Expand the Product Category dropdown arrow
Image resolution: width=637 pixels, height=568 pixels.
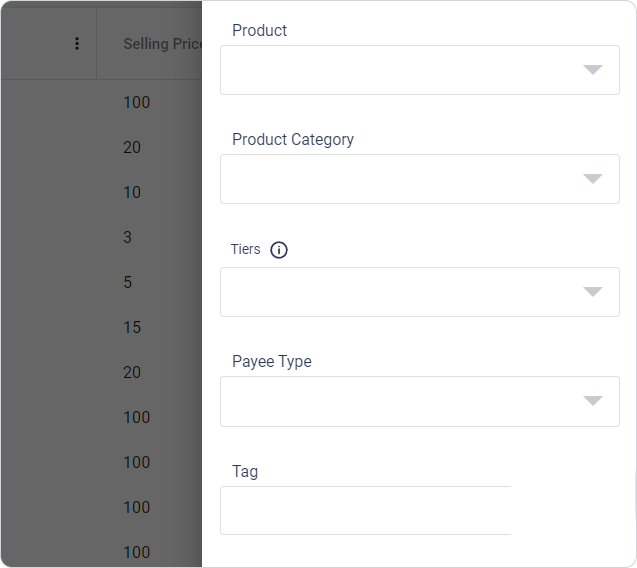coord(592,179)
